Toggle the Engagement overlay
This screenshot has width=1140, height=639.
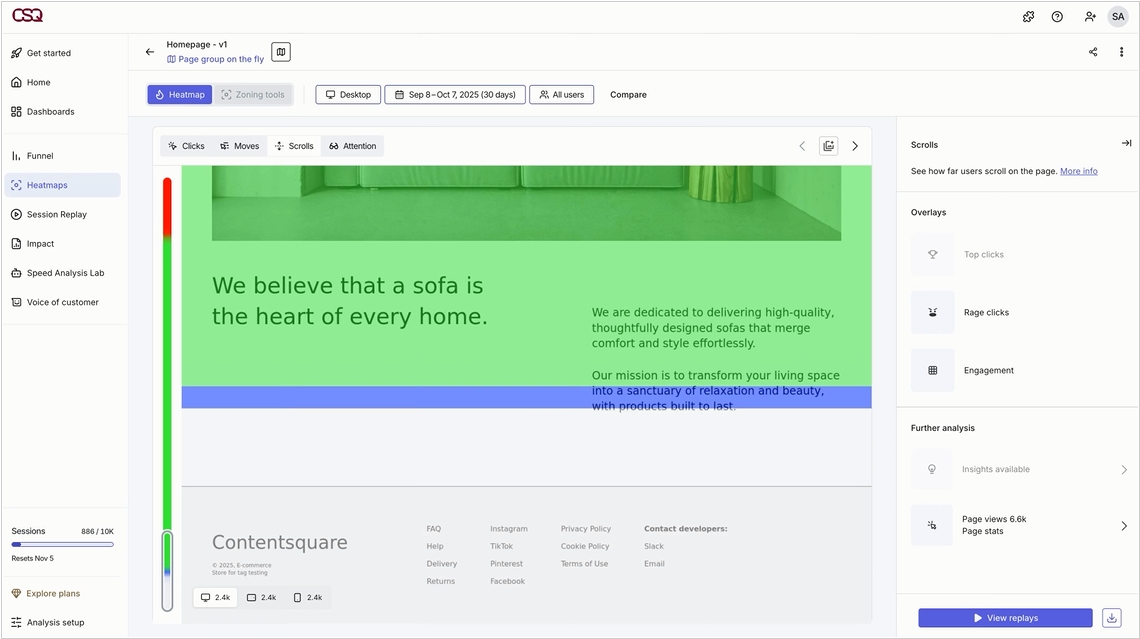(x=932, y=371)
